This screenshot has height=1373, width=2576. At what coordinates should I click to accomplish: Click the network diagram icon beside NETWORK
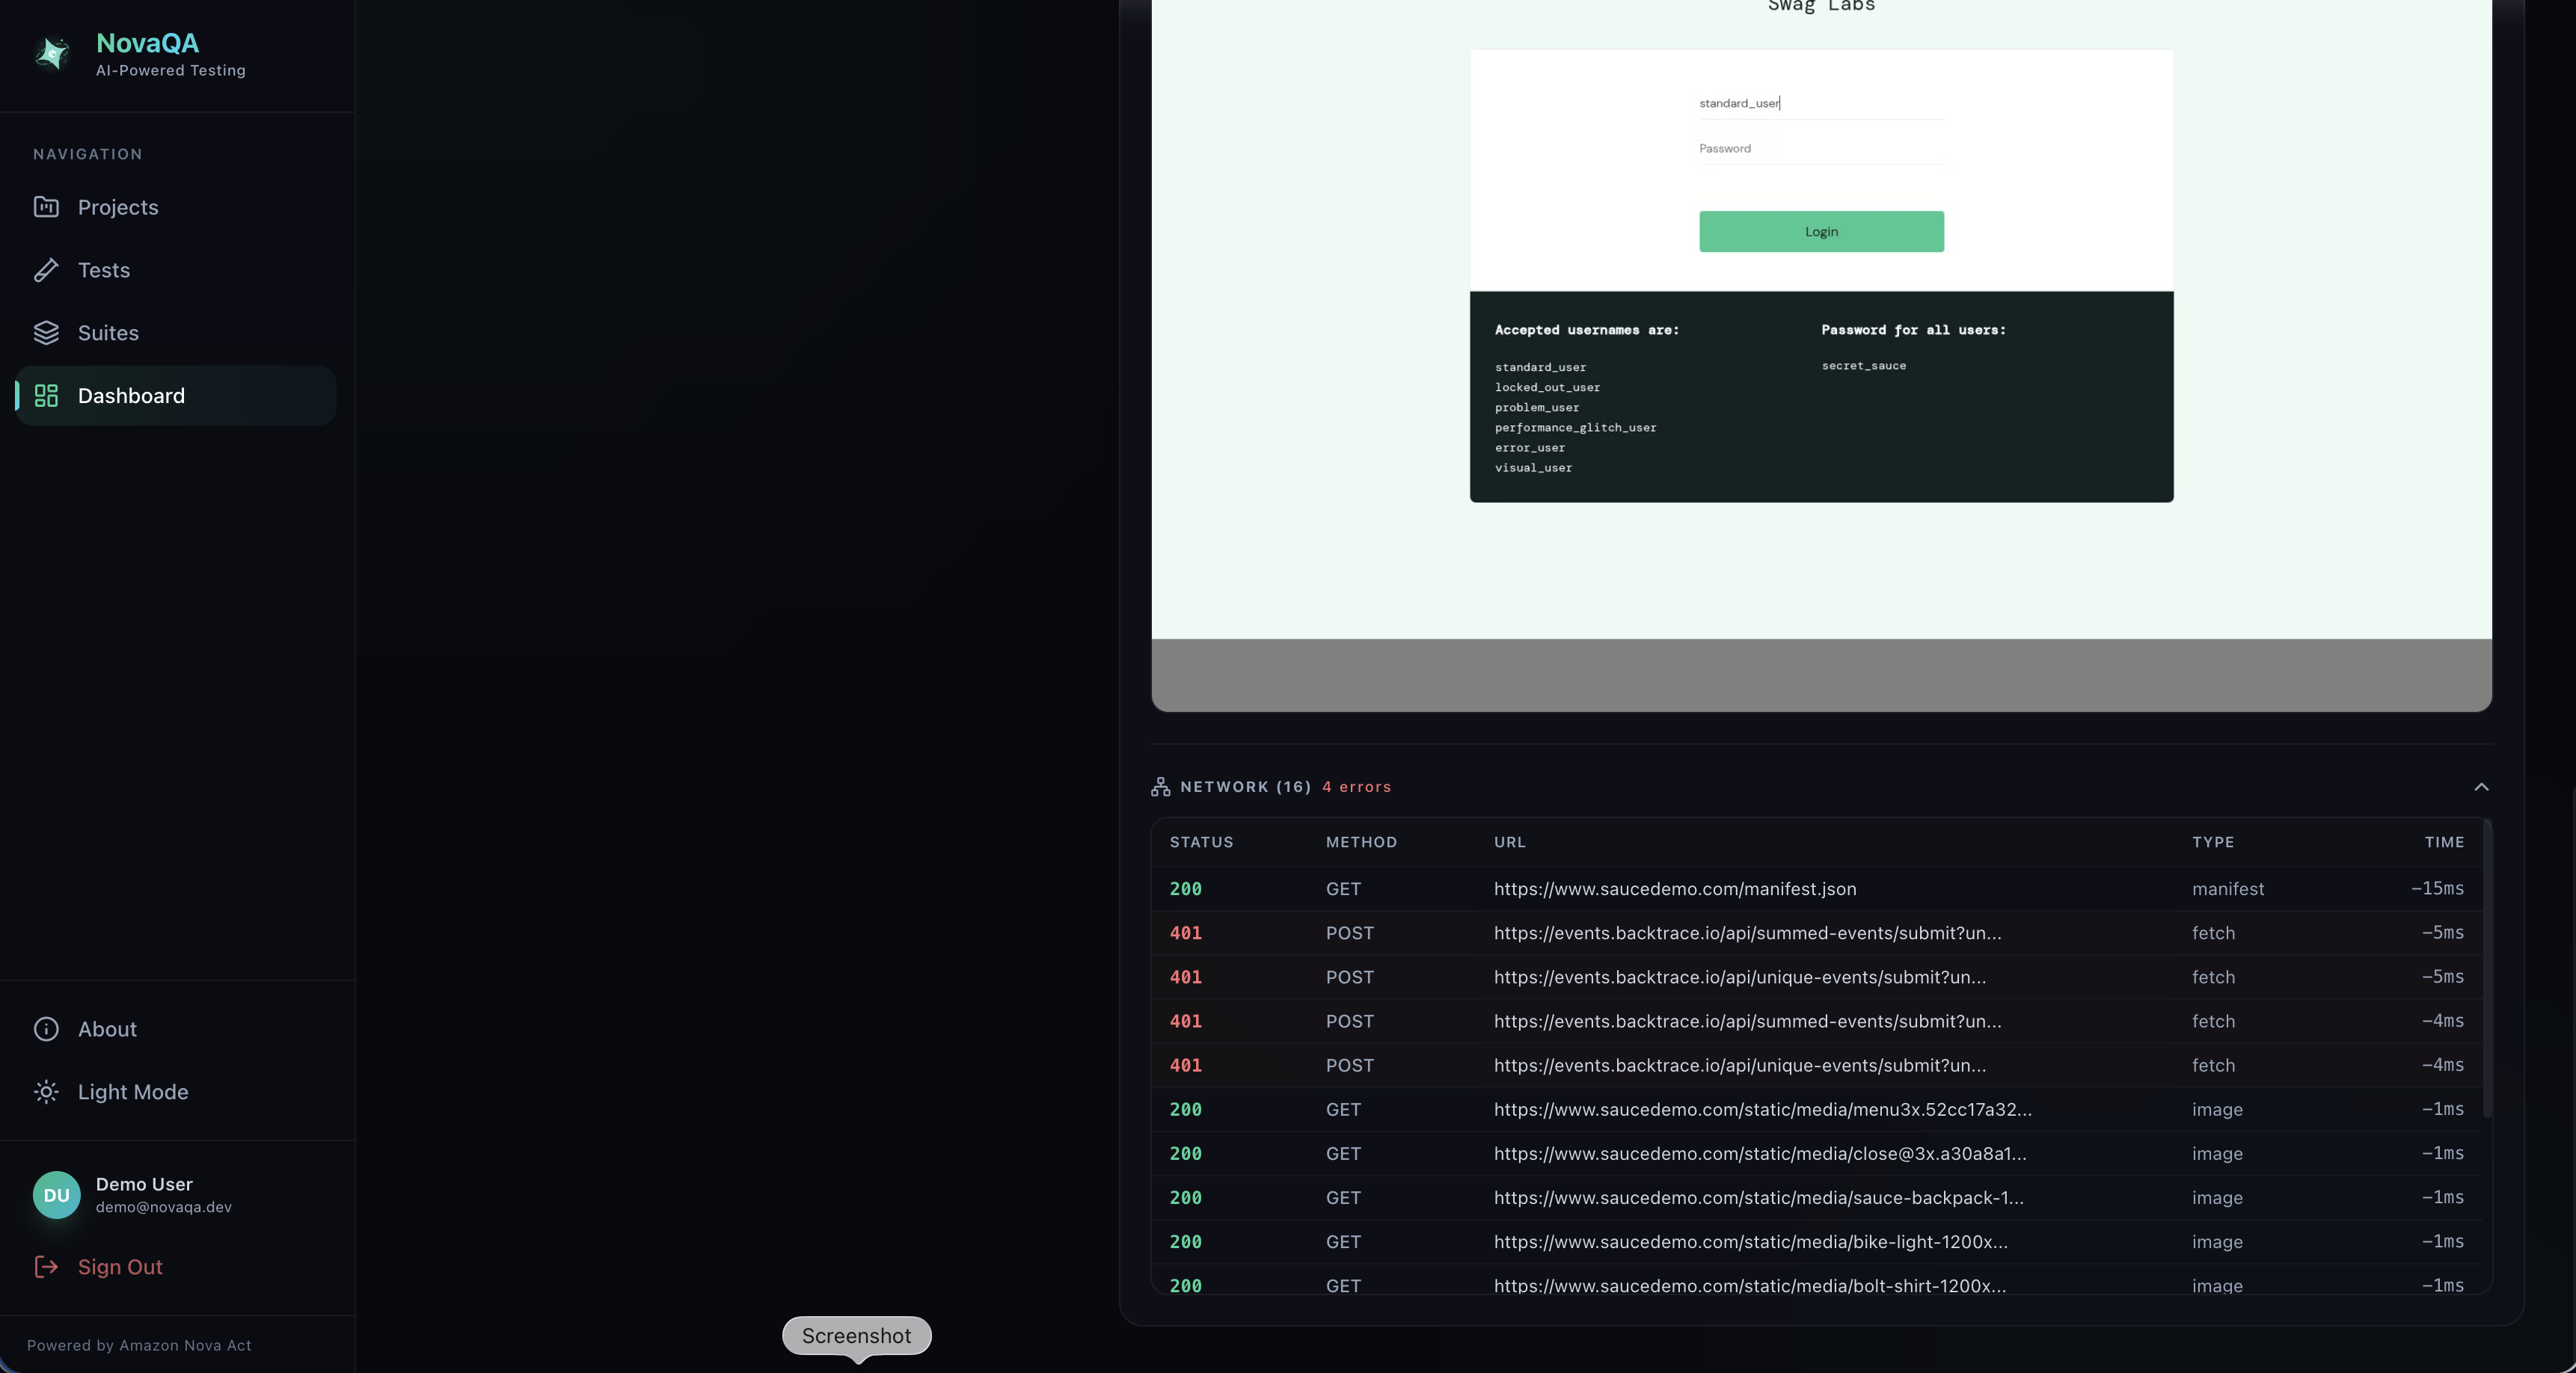1160,787
